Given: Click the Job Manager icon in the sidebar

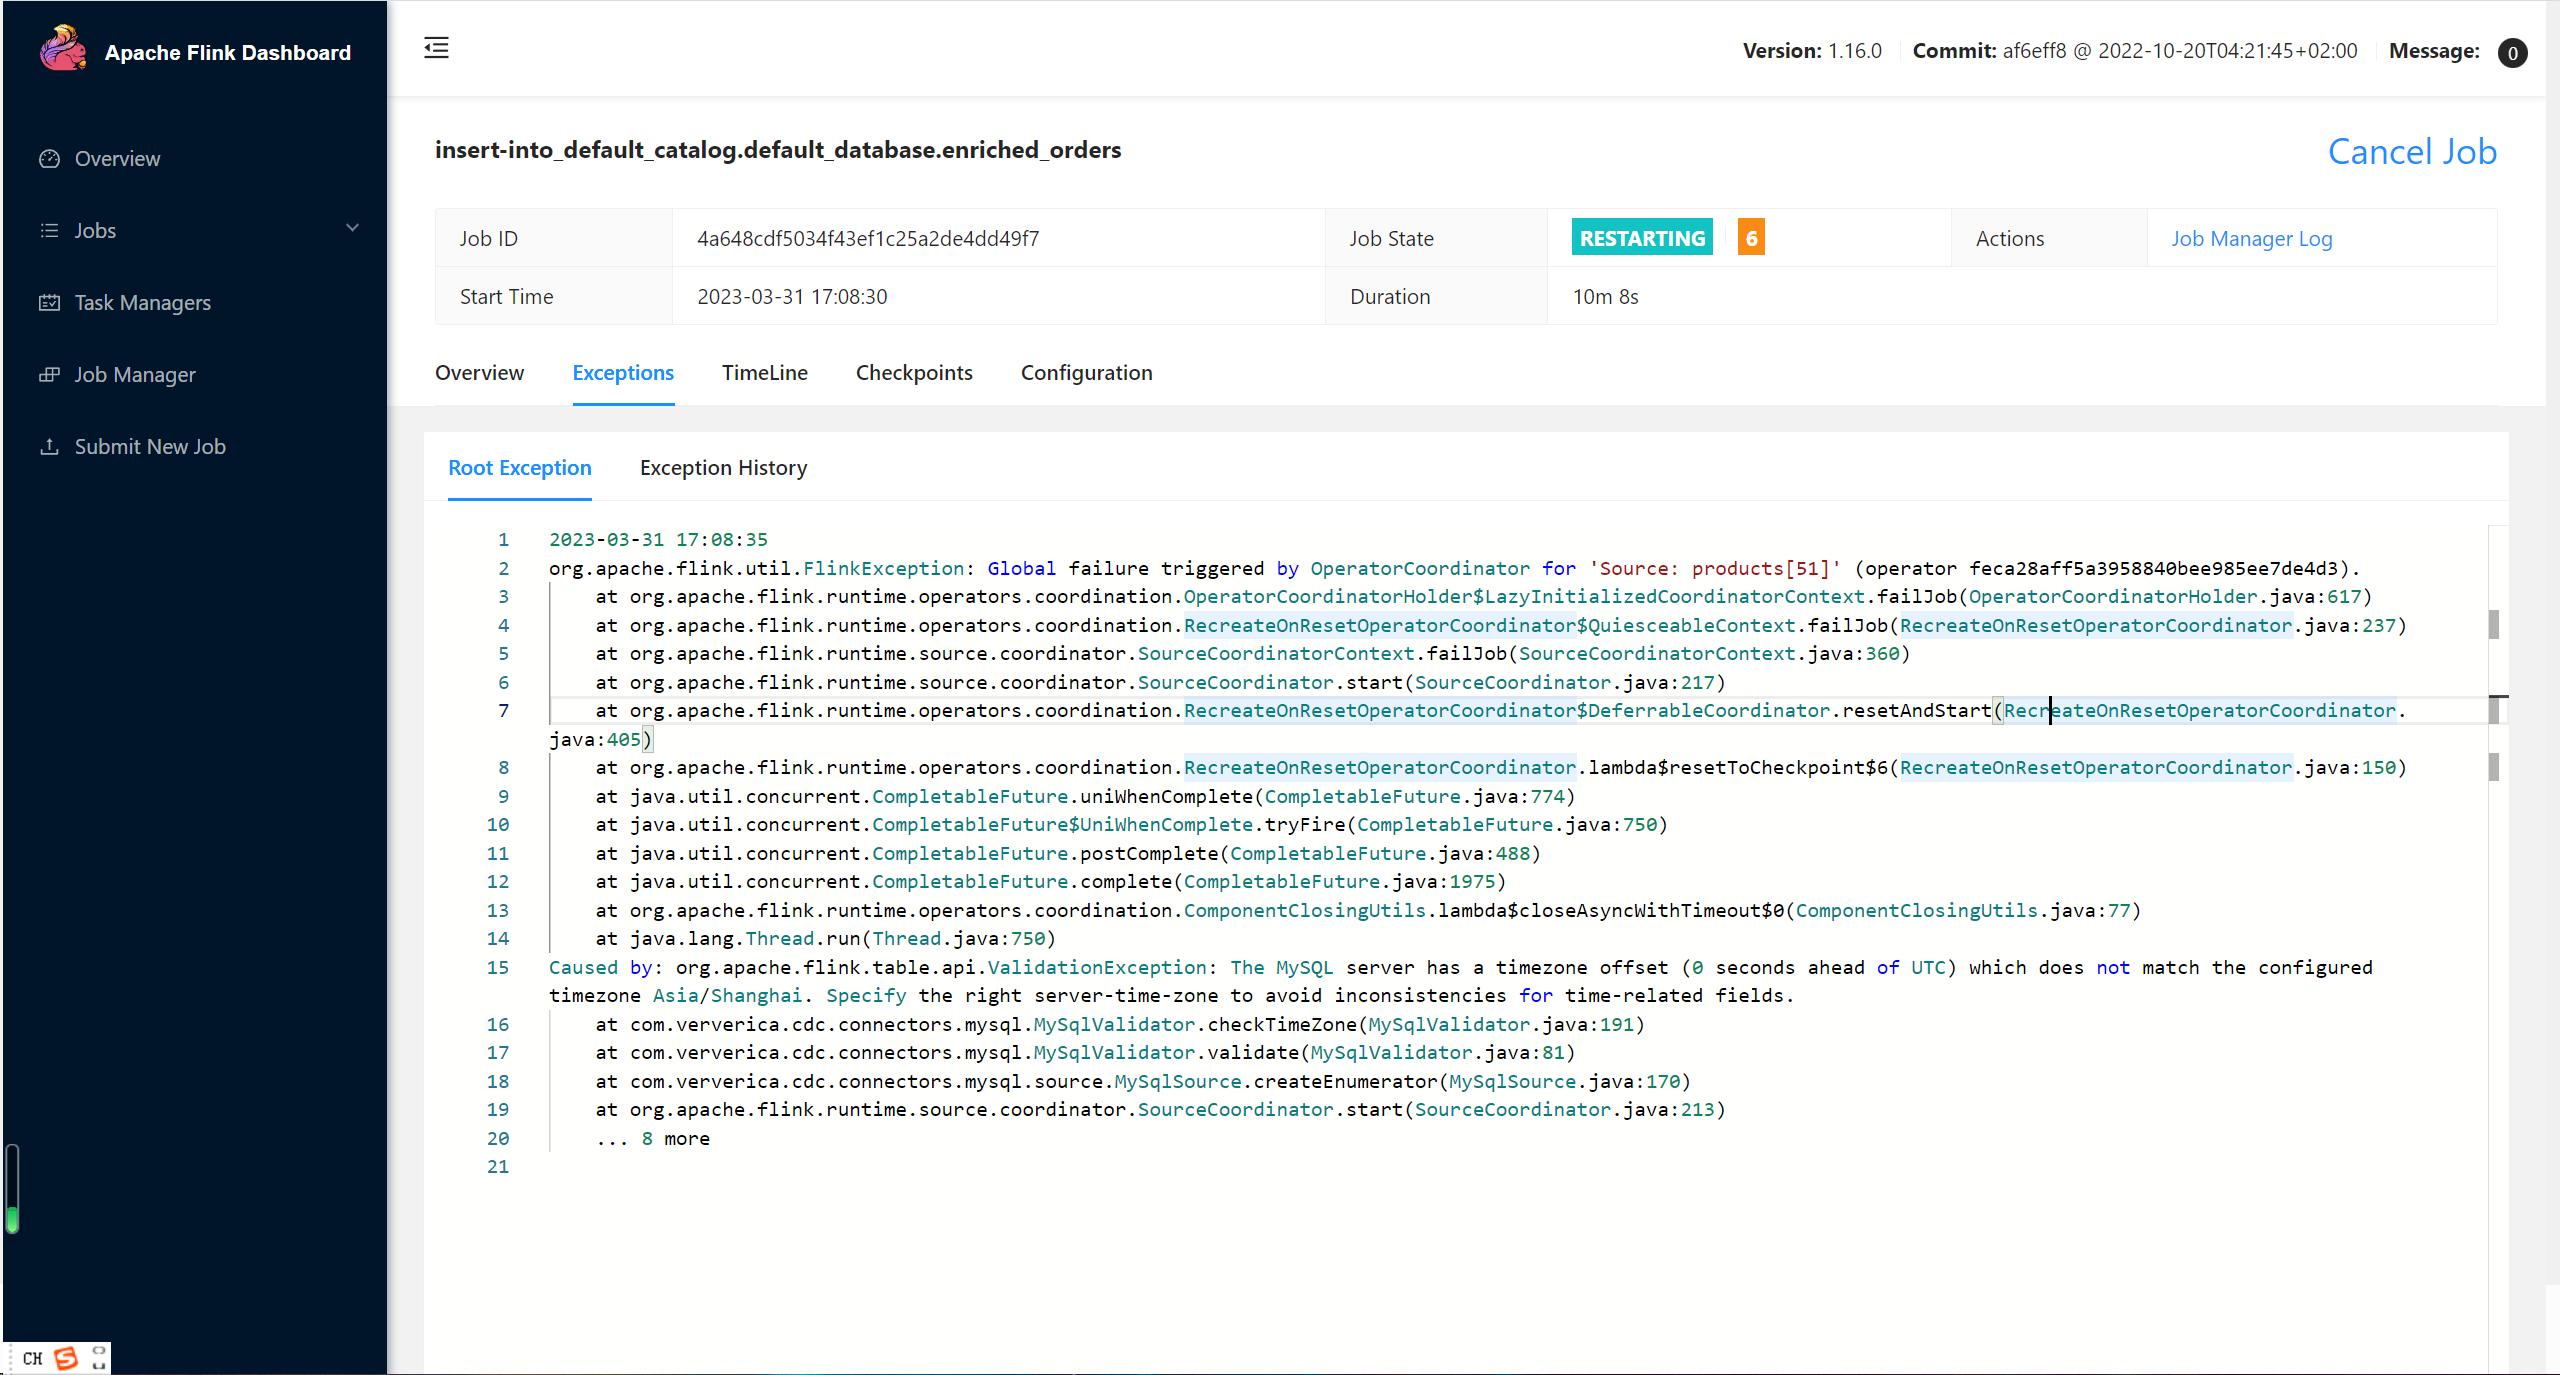Looking at the screenshot, I should 49,374.
